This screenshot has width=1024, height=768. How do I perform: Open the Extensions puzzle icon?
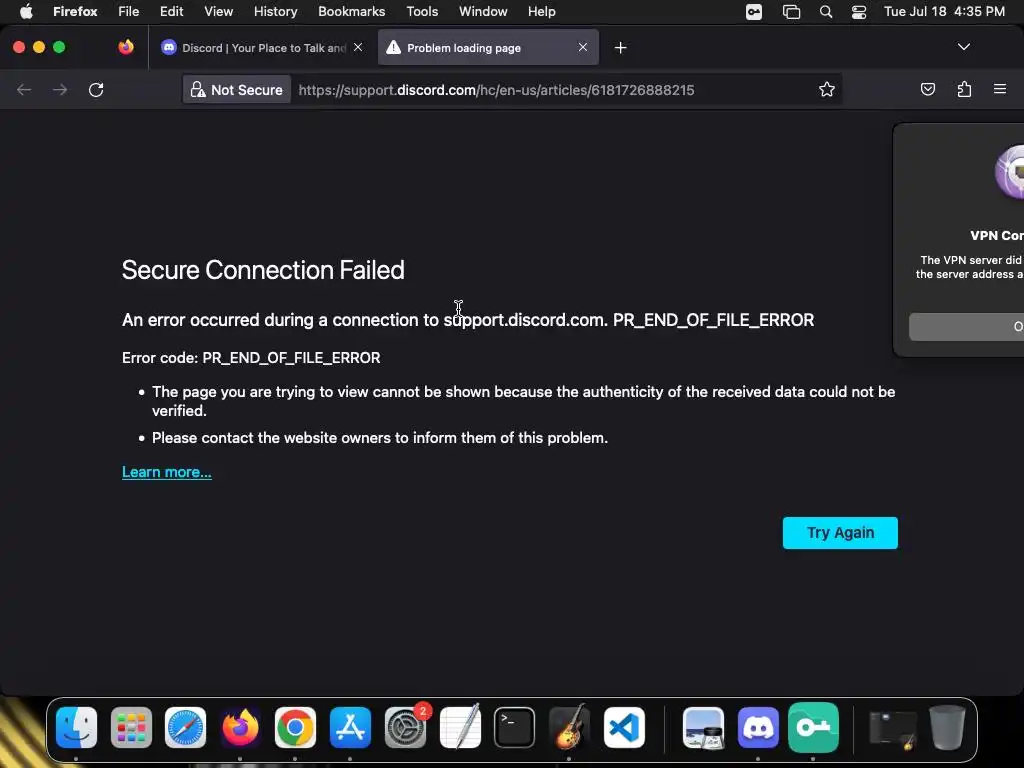click(x=964, y=89)
